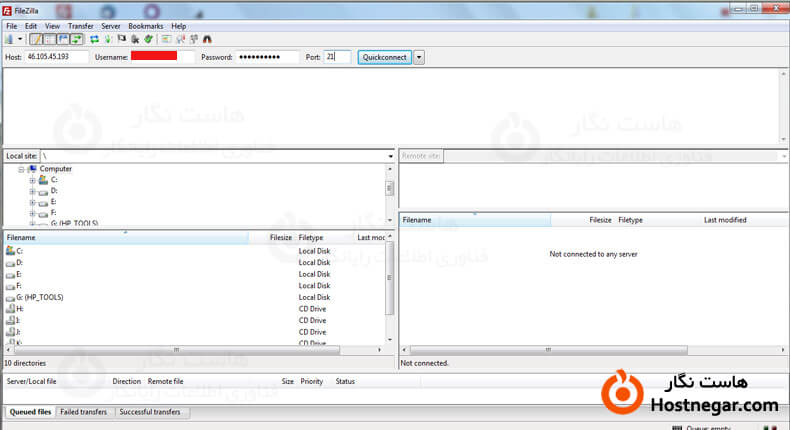Image resolution: width=790 pixels, height=430 pixels.
Task: Toggle the transfer queue display
Action: pyautogui.click(x=77, y=39)
